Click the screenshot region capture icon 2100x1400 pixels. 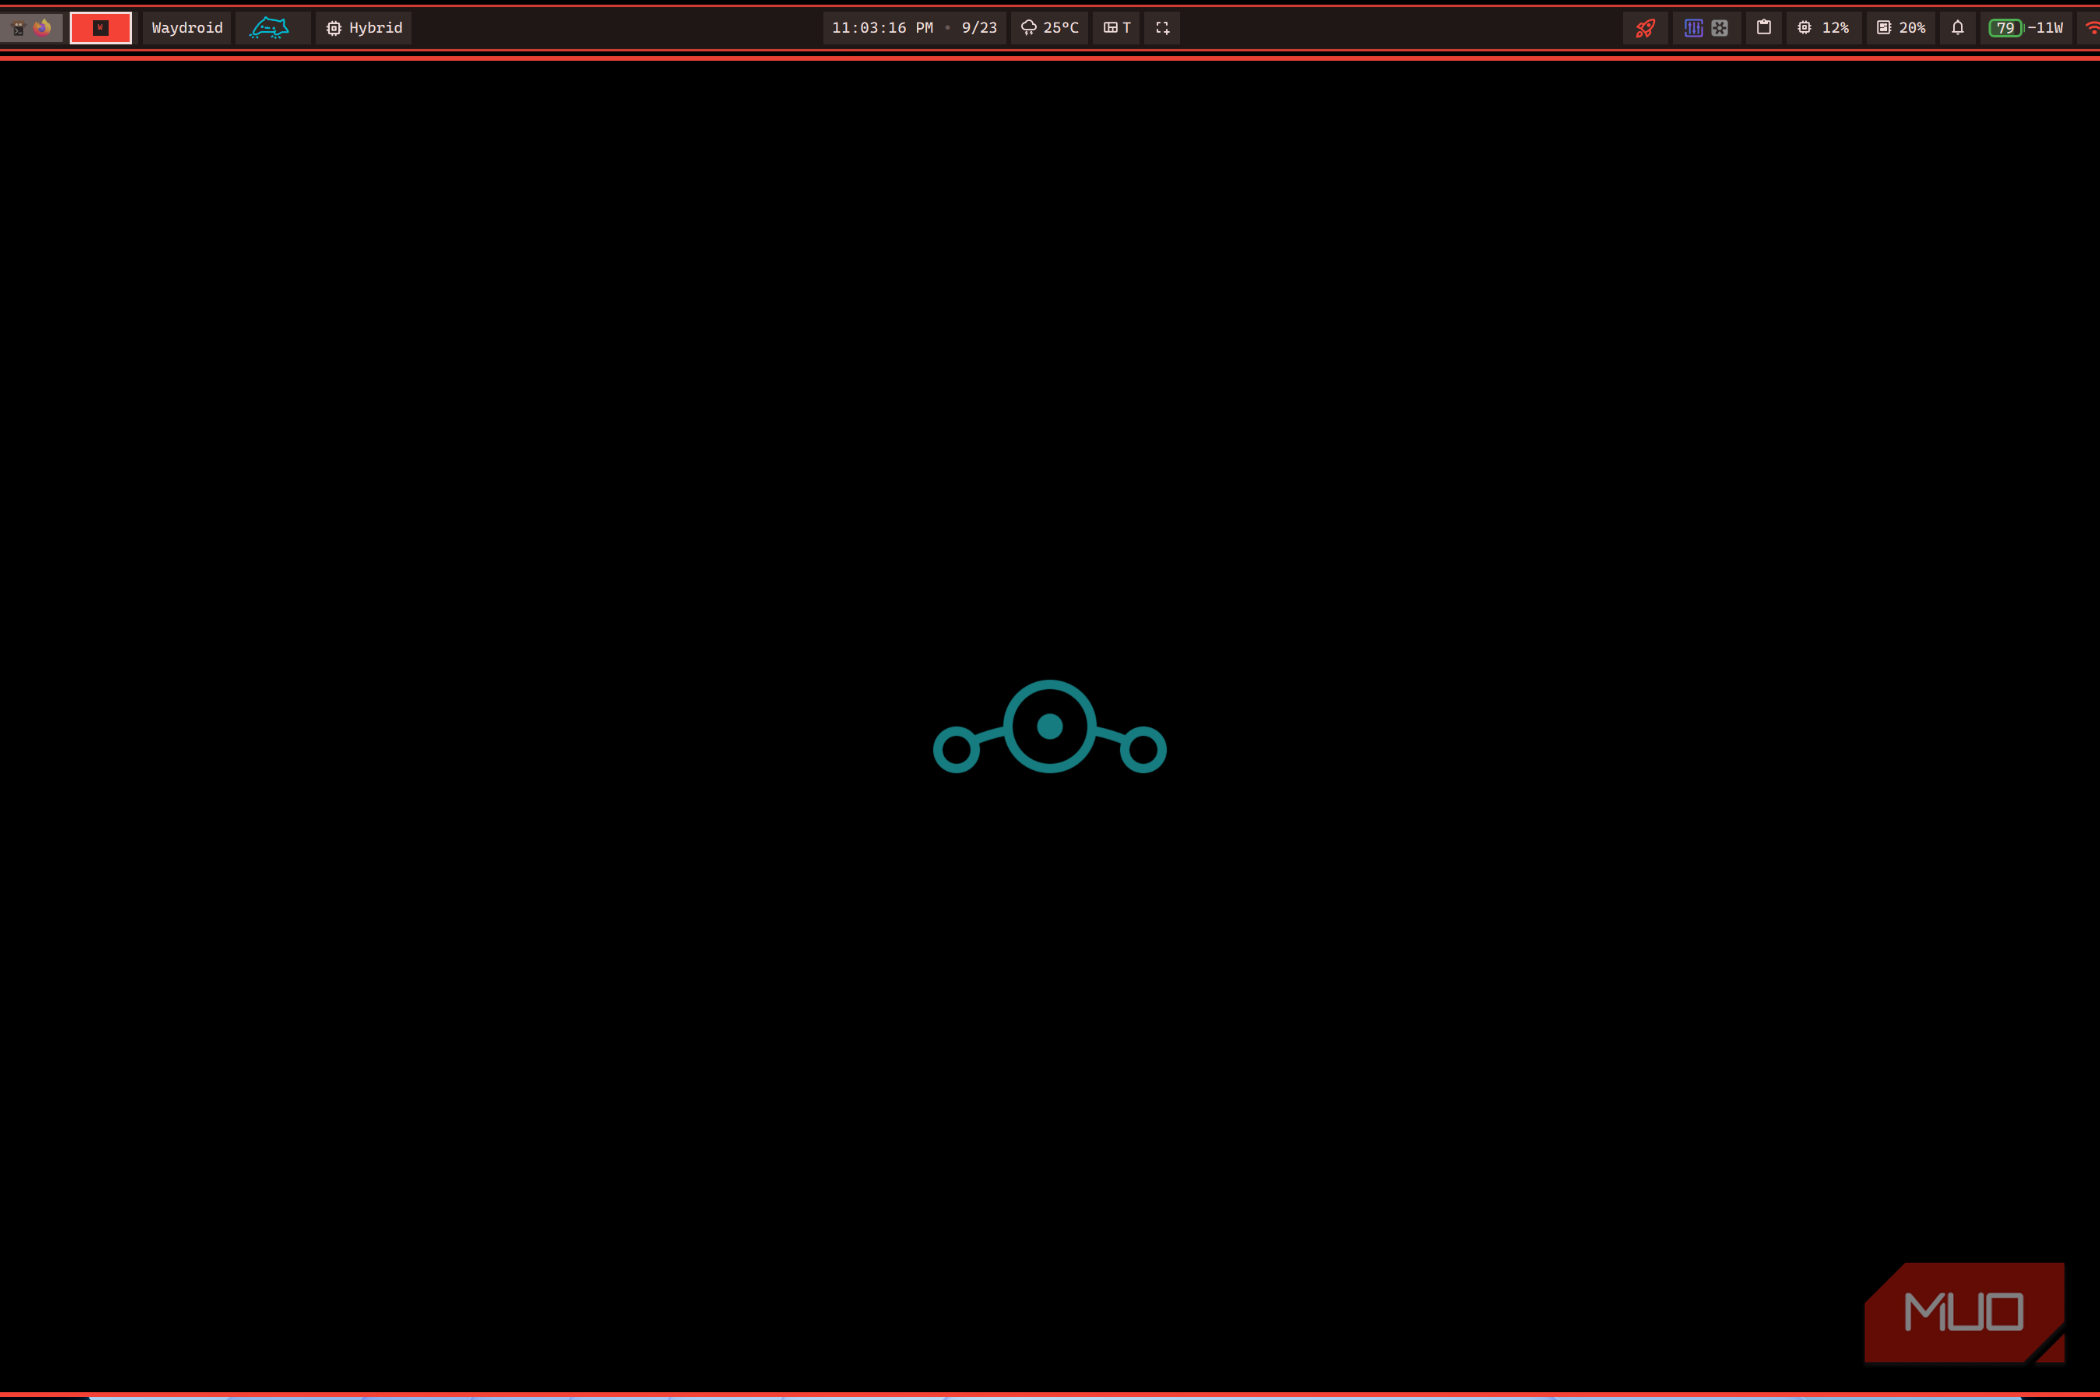1162,28
